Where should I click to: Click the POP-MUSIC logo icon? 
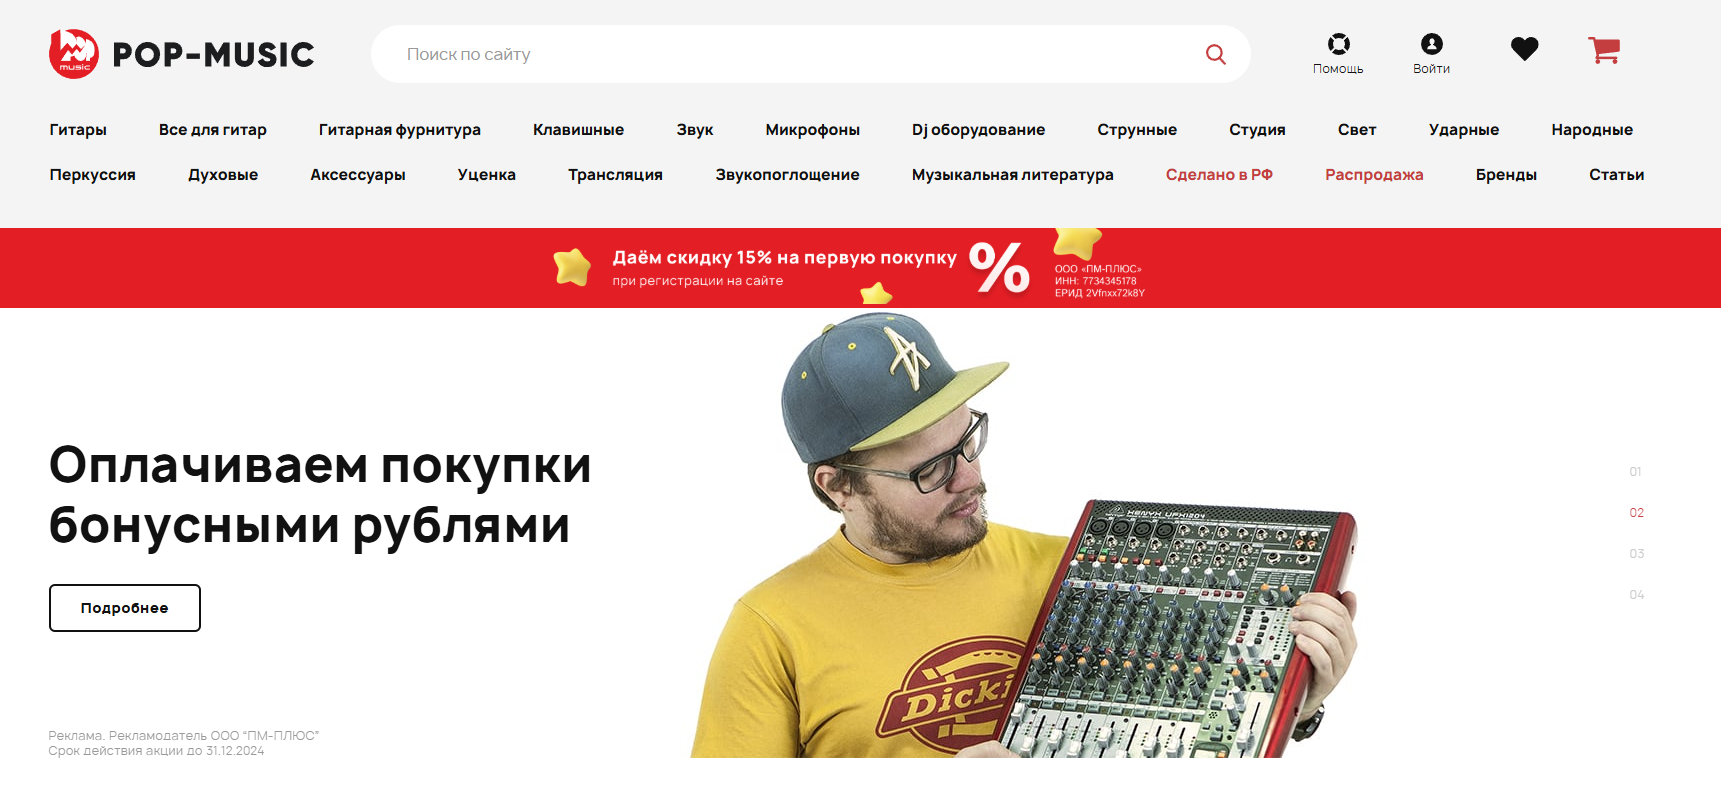click(74, 53)
